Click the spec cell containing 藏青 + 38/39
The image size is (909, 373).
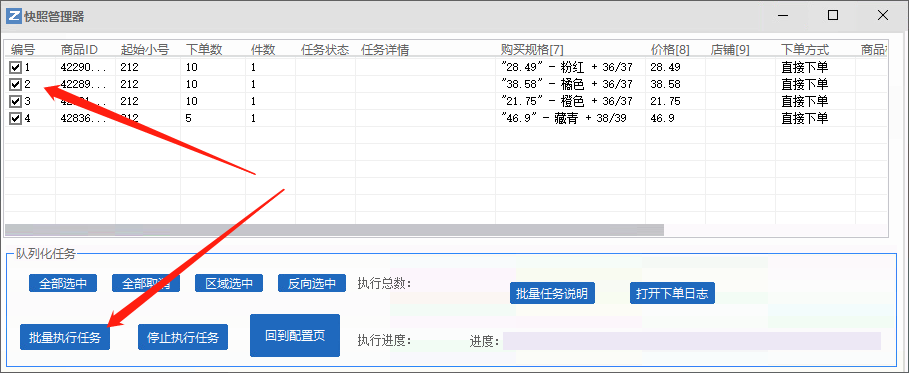(x=565, y=118)
